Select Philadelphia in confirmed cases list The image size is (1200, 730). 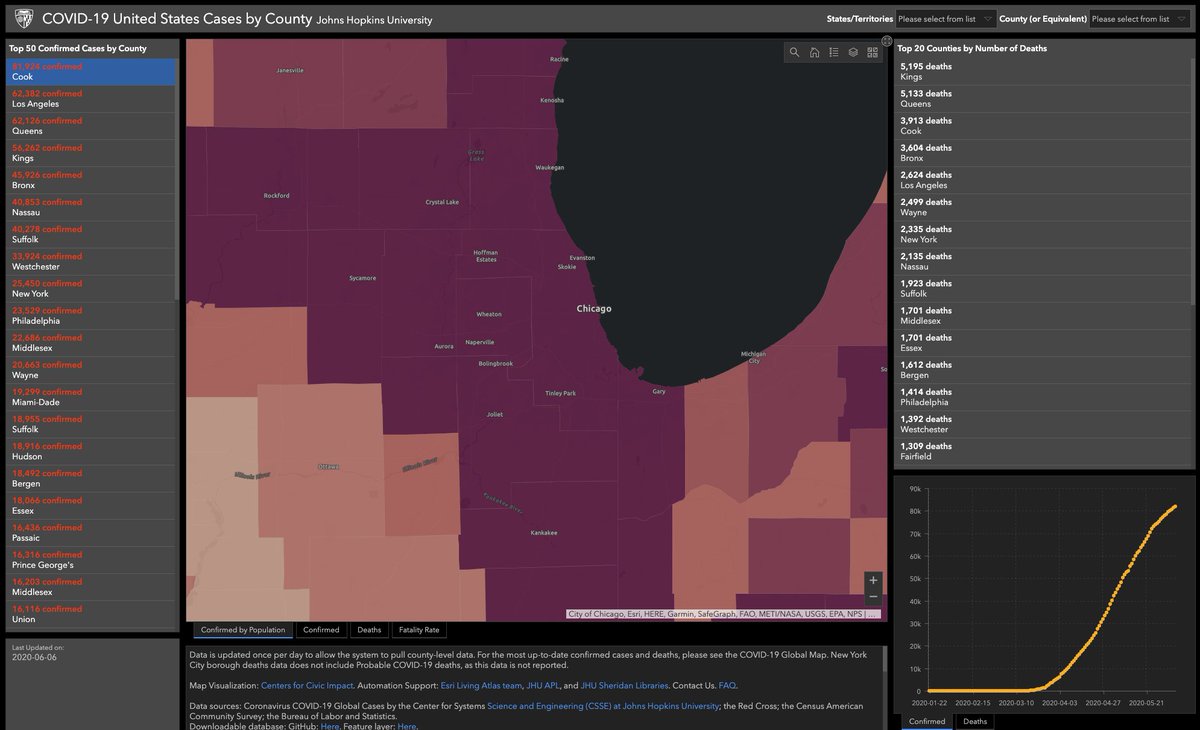tap(92, 316)
